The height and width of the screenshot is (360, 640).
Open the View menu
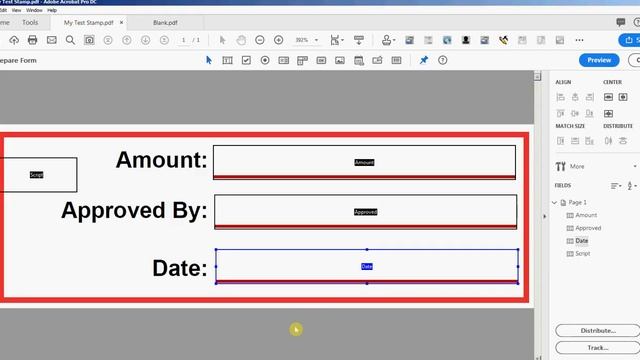tap(17, 10)
